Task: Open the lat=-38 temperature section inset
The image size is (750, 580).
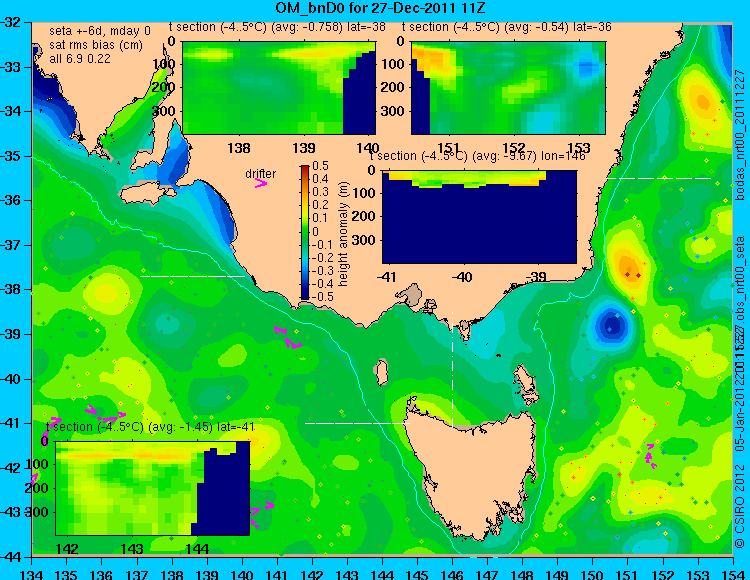Action: point(279,88)
